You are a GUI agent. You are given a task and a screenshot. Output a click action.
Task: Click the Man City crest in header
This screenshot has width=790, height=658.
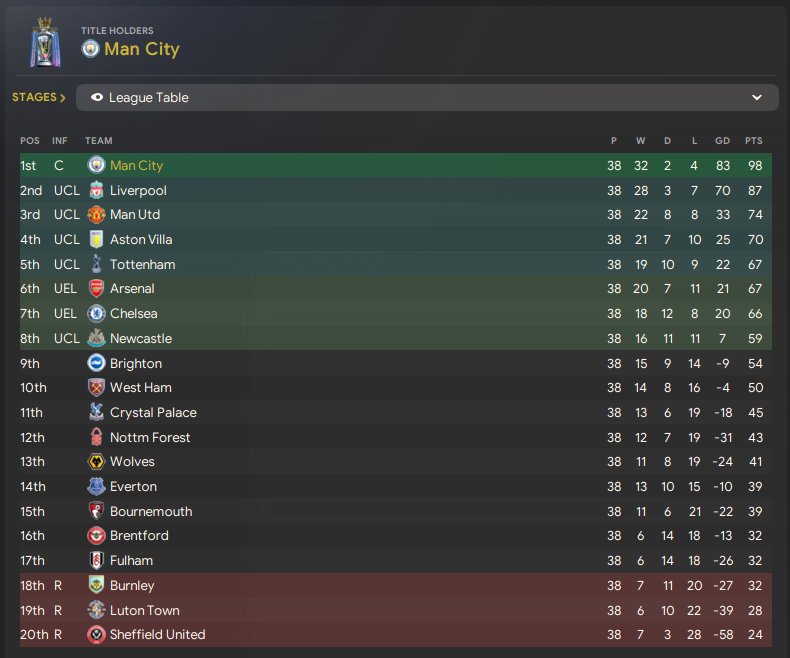pyautogui.click(x=90, y=49)
